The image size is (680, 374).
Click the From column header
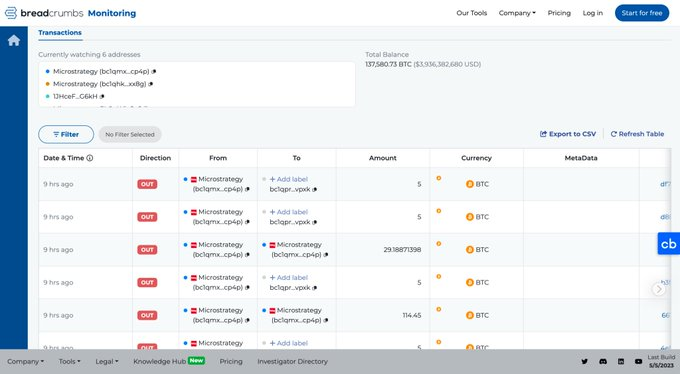click(218, 158)
